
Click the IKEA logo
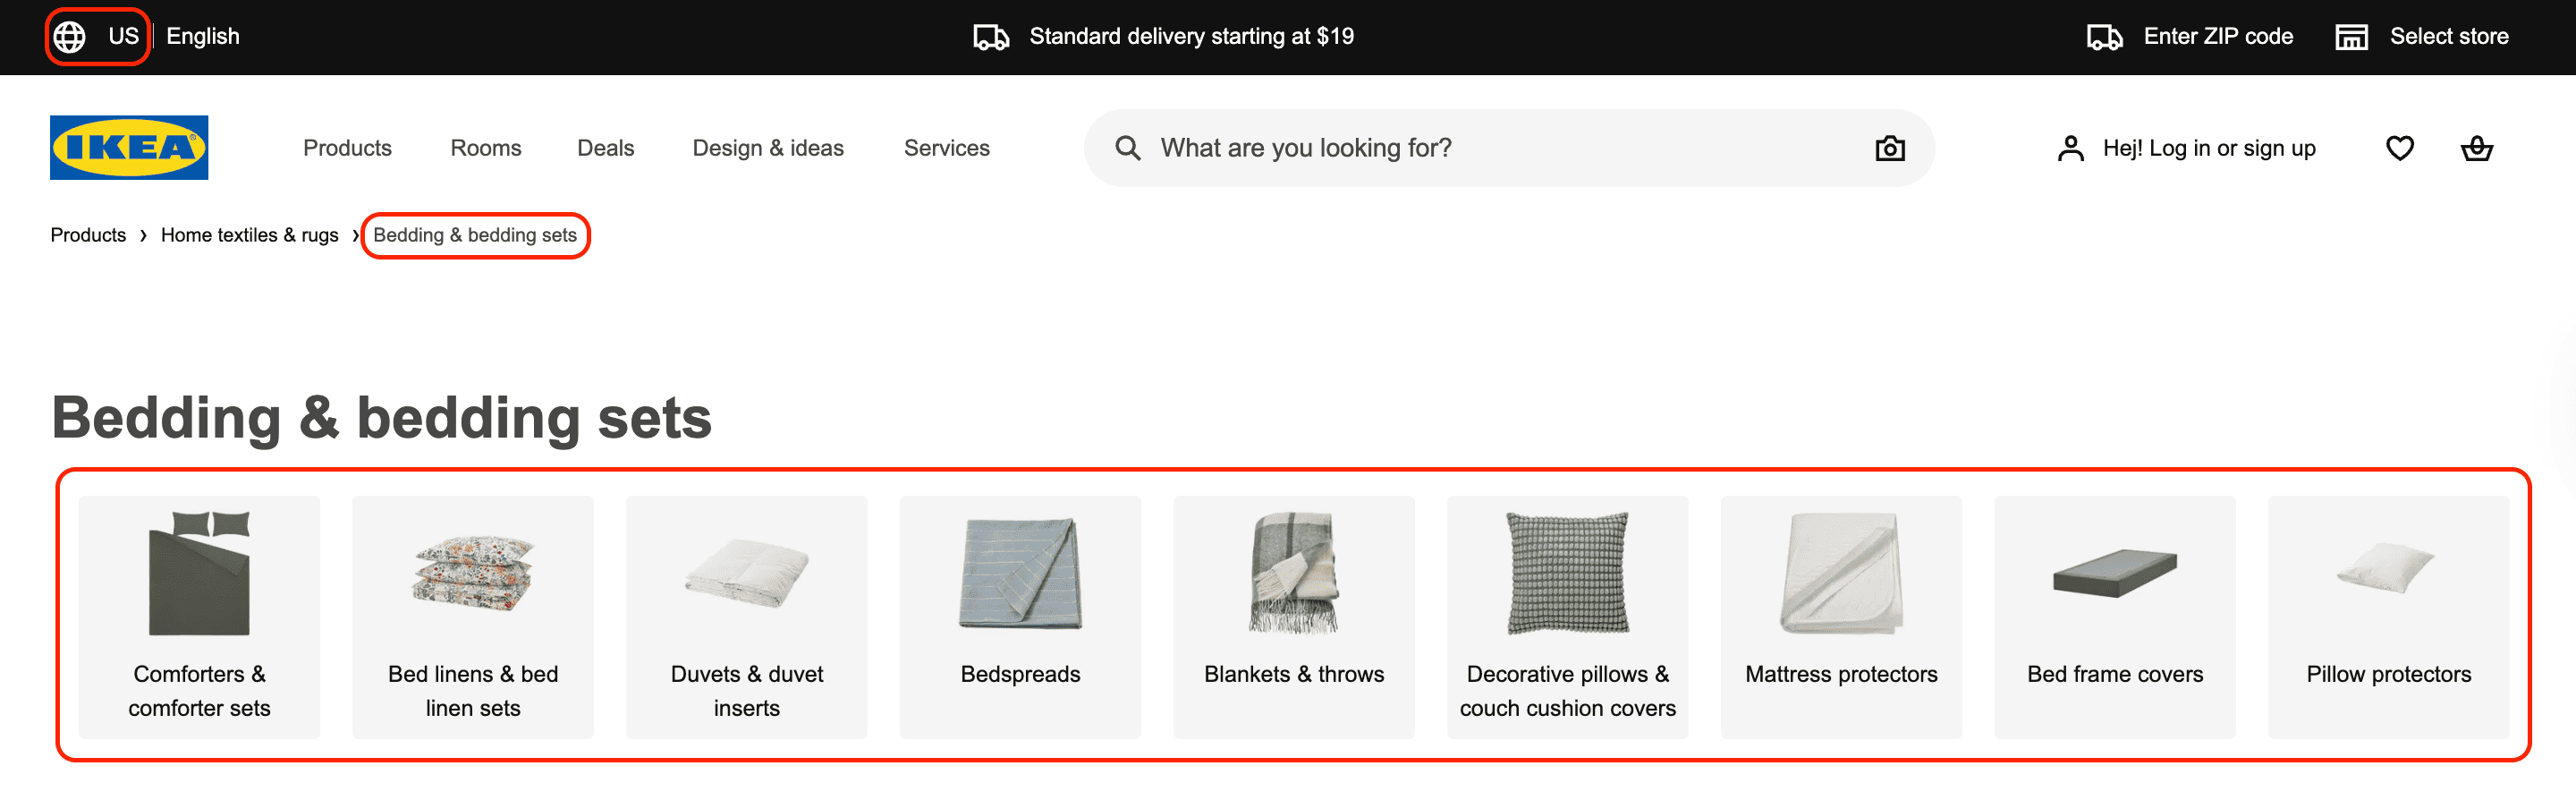[x=128, y=146]
